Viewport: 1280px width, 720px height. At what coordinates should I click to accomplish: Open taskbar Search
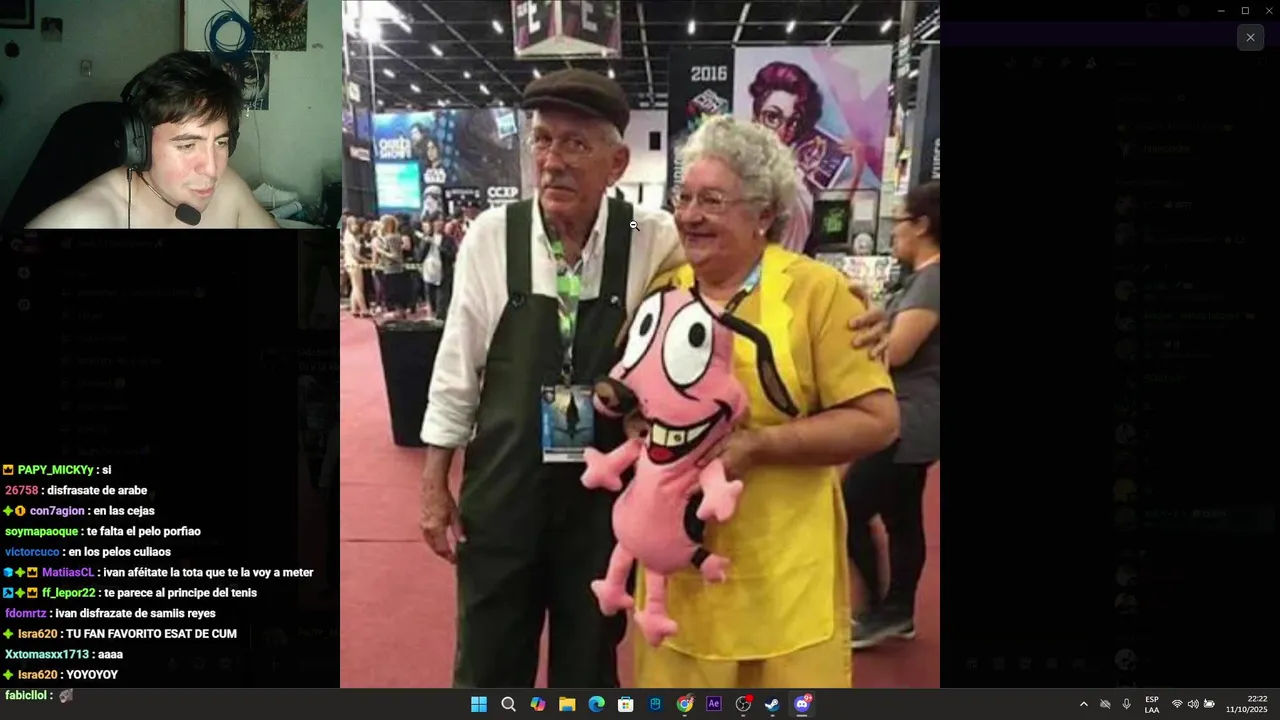click(x=508, y=704)
